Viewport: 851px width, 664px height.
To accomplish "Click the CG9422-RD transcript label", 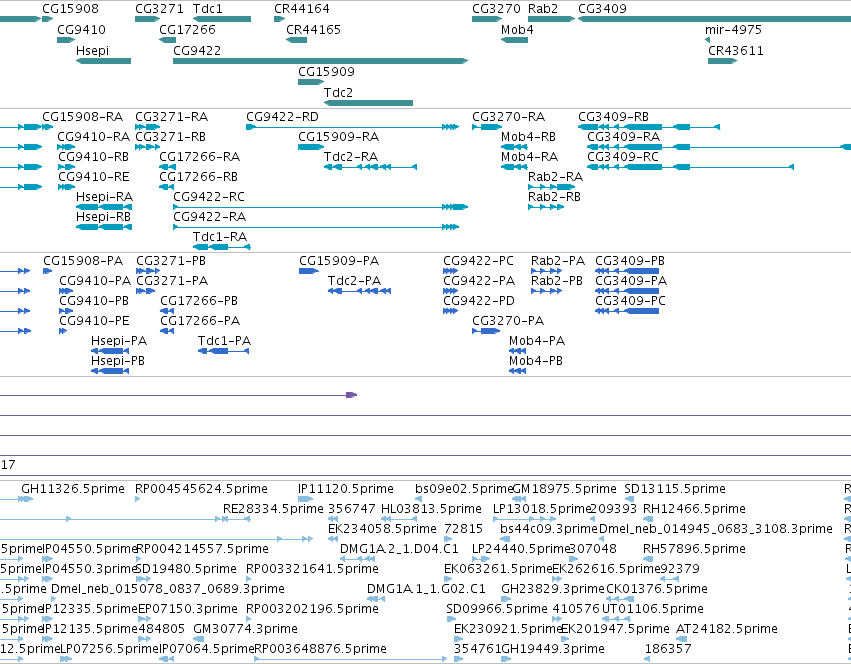I will [x=282, y=117].
